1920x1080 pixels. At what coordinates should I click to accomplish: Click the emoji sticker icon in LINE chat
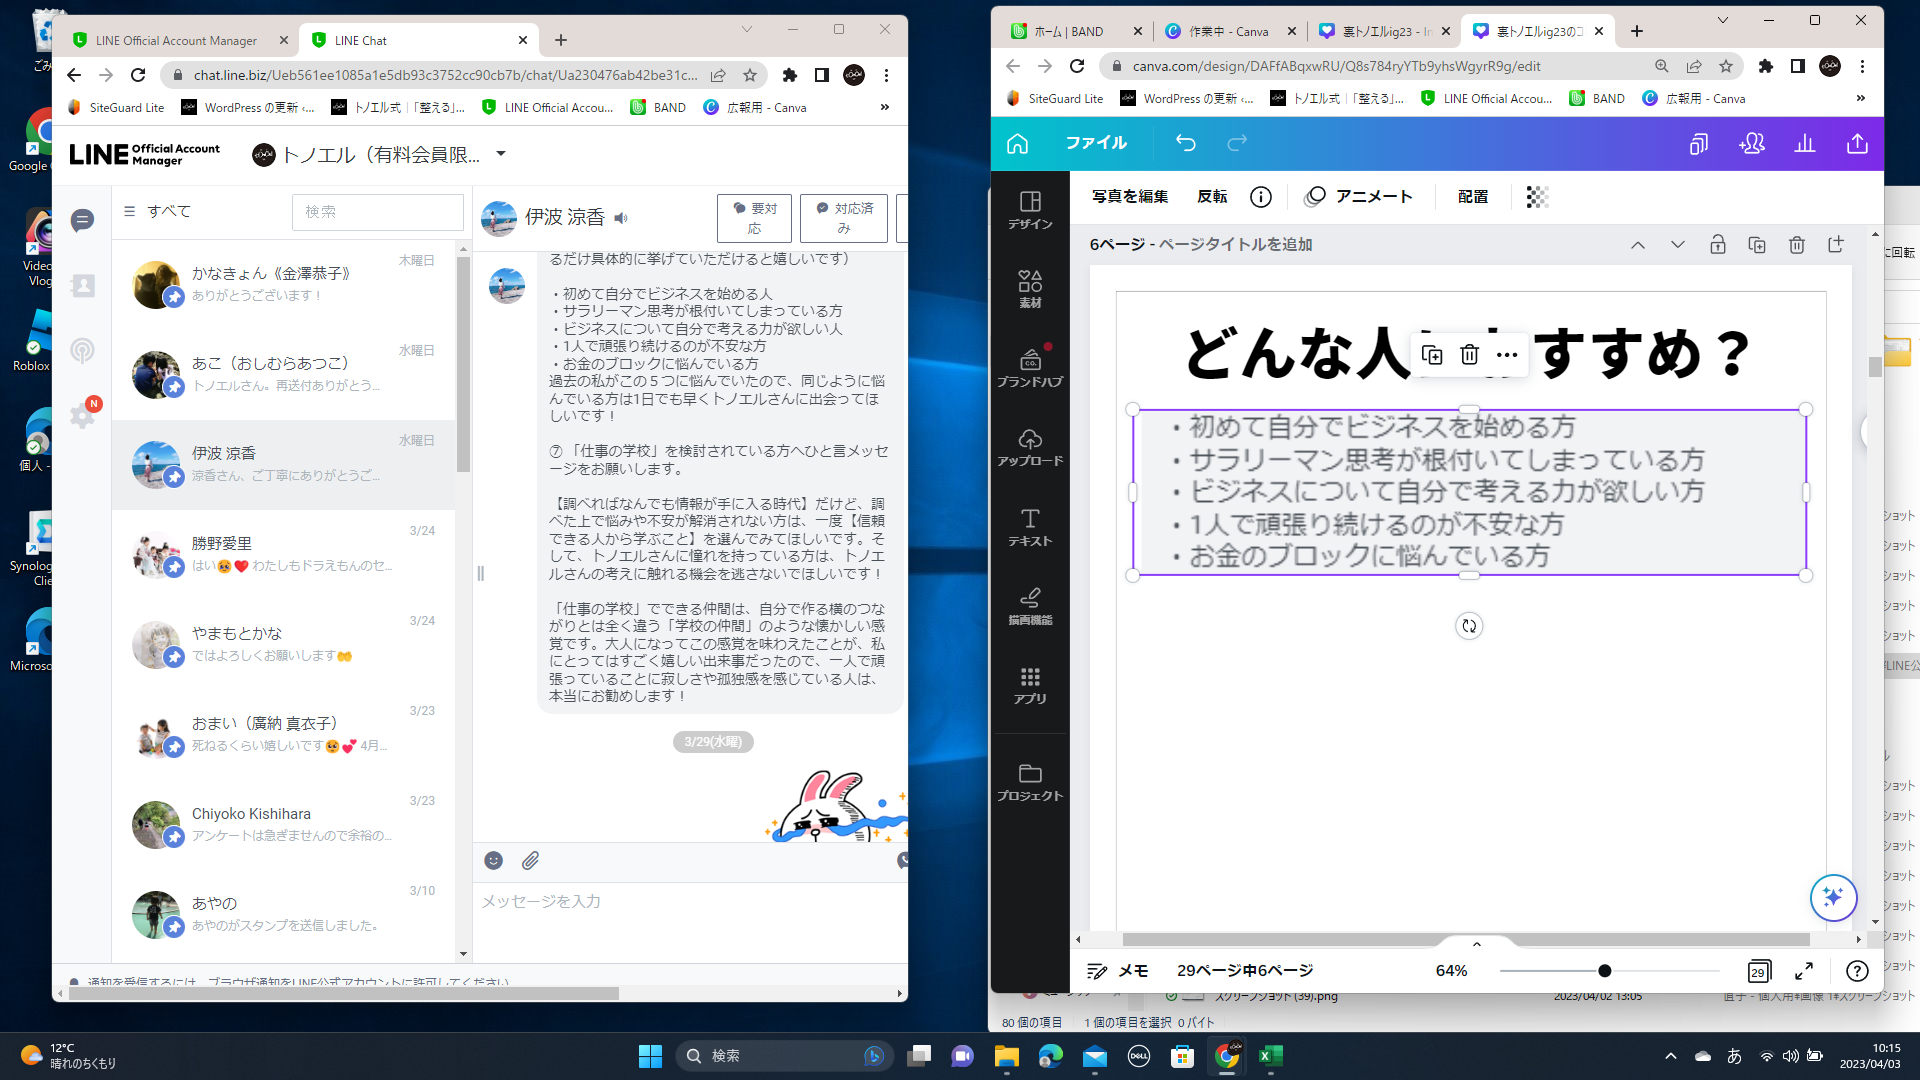pos(493,860)
